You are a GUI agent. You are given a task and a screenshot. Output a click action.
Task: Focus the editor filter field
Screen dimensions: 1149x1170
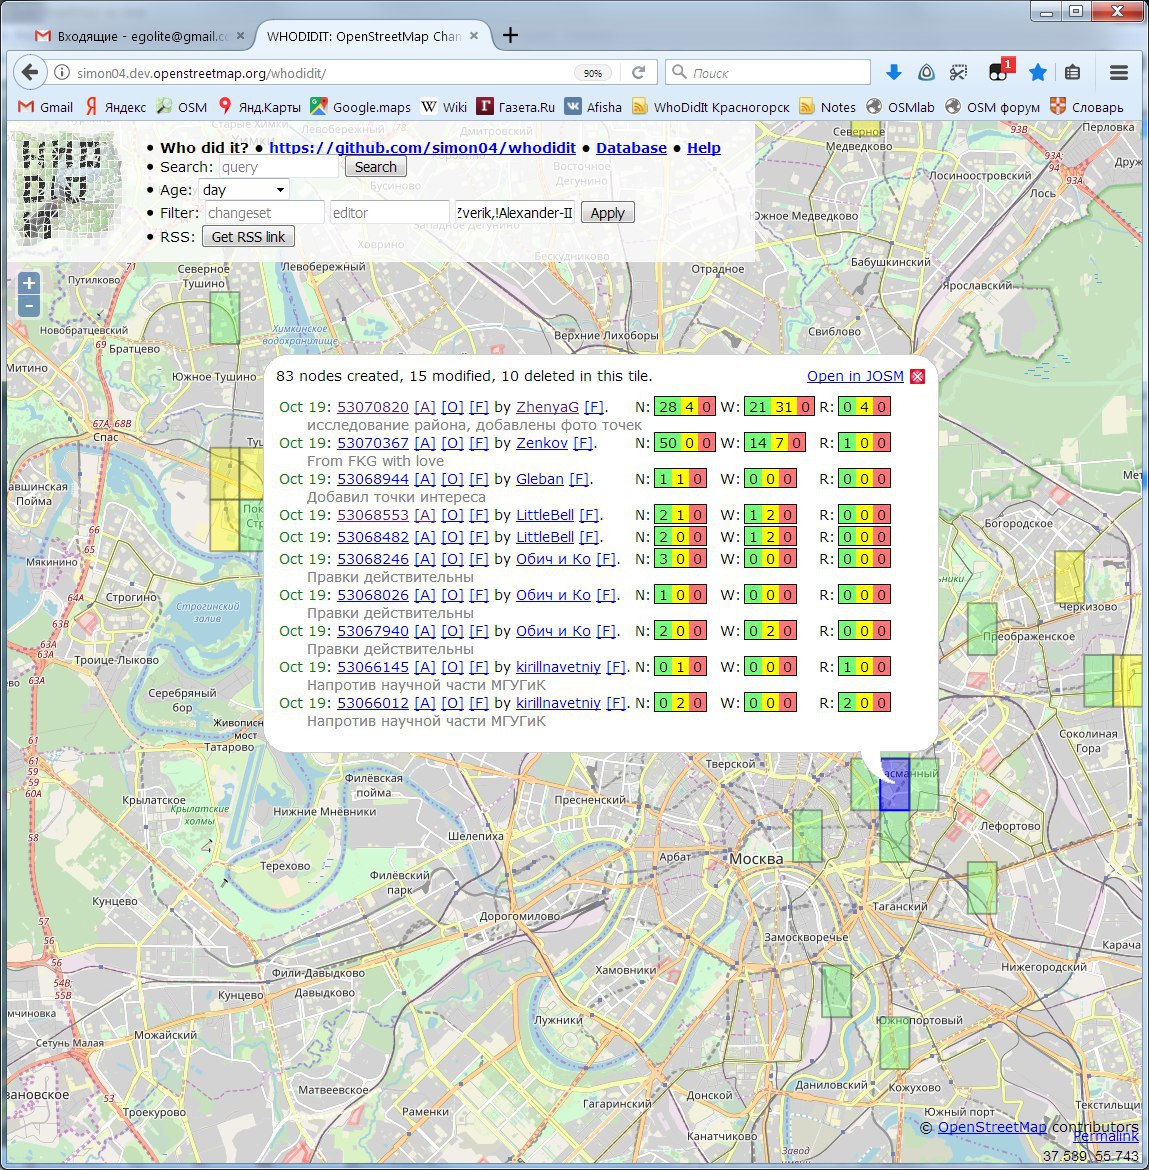coord(389,213)
